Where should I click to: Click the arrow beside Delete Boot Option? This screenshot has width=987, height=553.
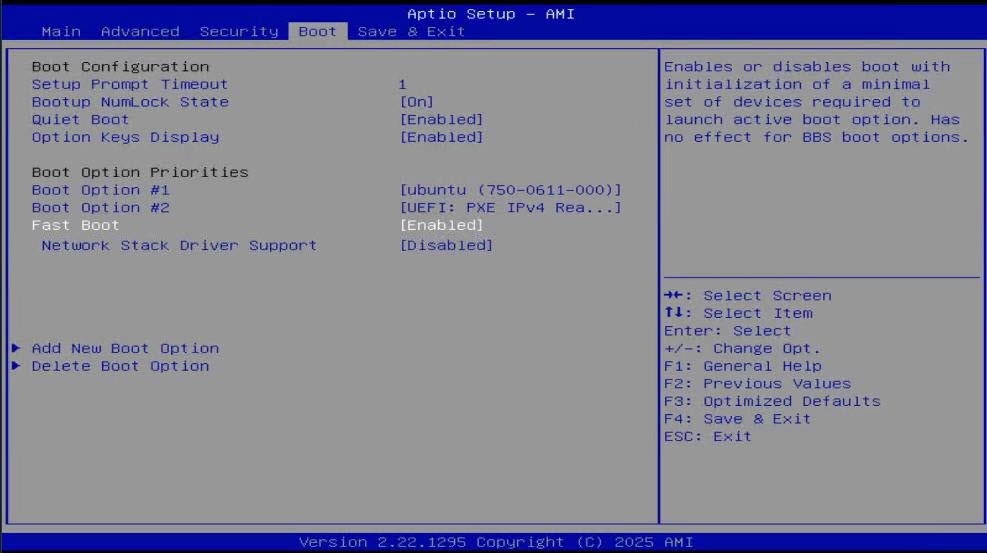coord(16,366)
